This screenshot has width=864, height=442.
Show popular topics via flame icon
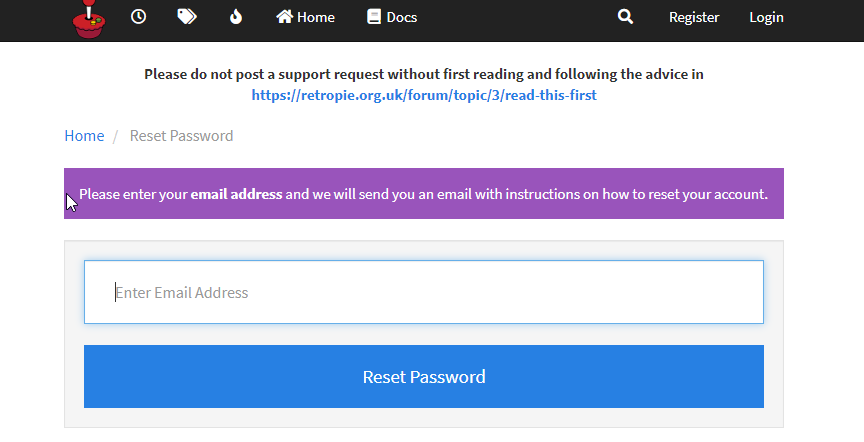click(236, 17)
